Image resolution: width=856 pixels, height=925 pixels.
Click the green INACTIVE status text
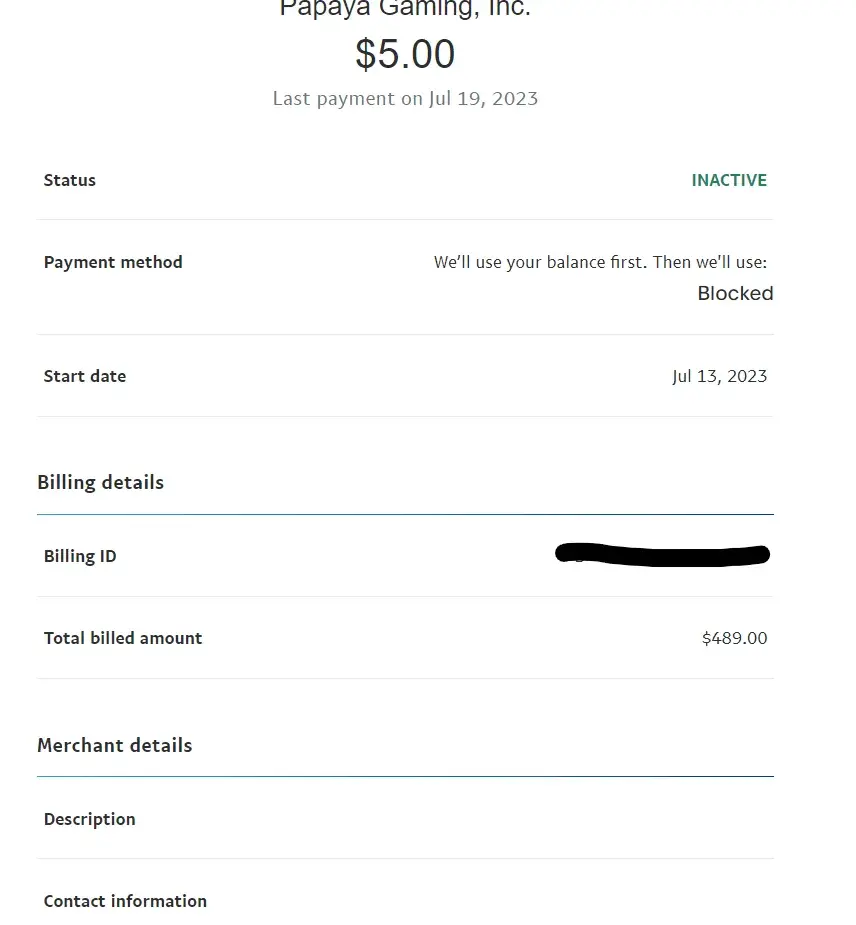(729, 181)
